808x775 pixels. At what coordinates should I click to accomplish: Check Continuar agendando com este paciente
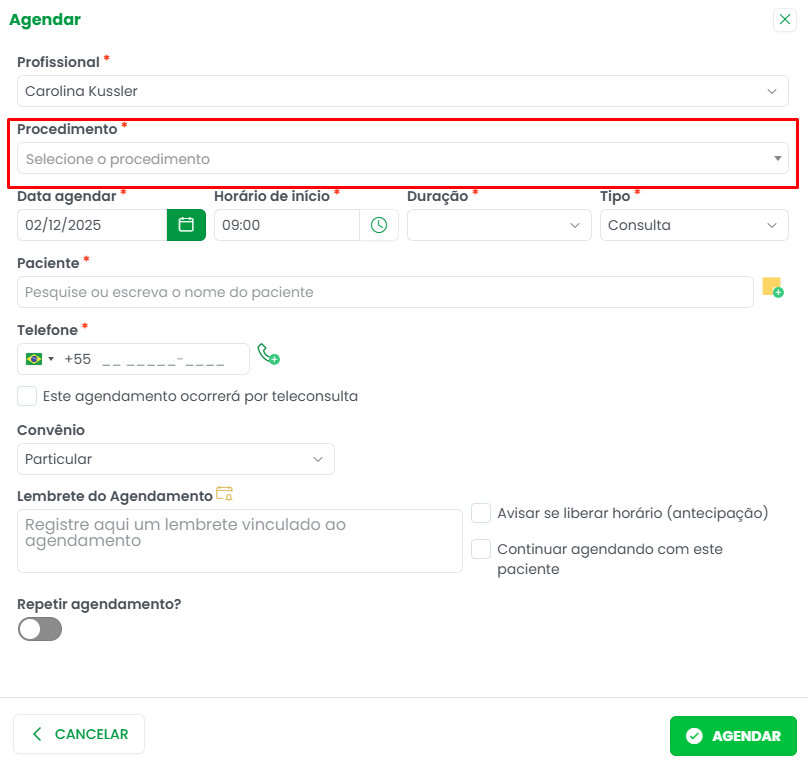coord(481,549)
